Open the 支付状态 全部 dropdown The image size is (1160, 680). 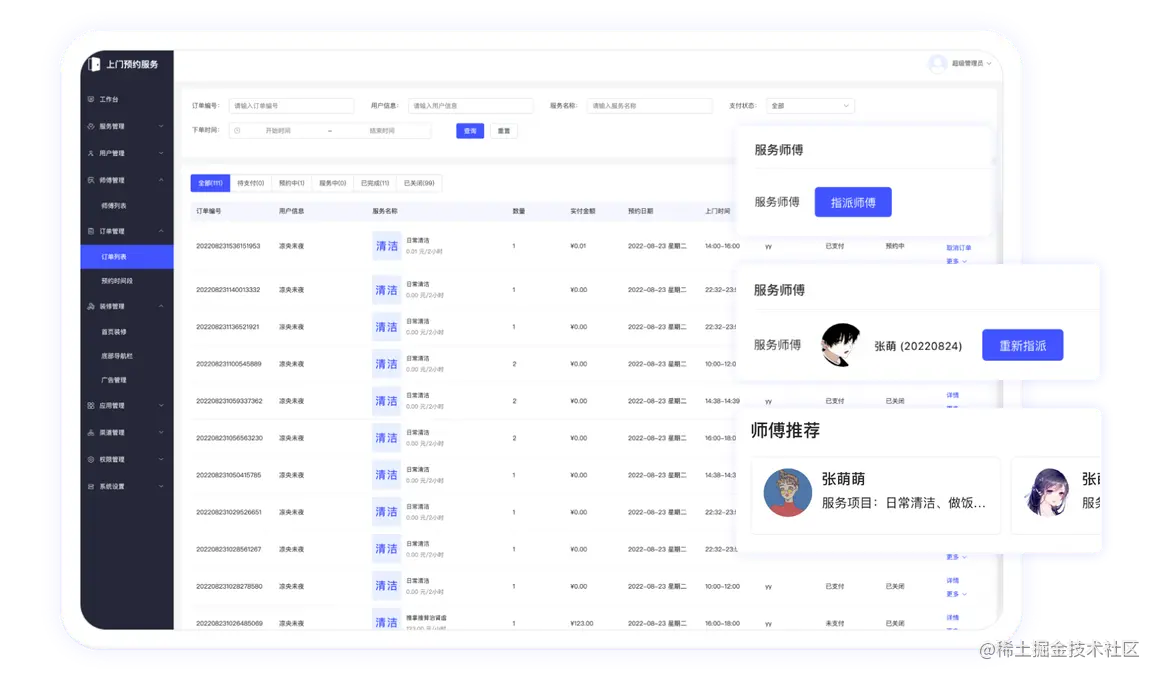[810, 106]
